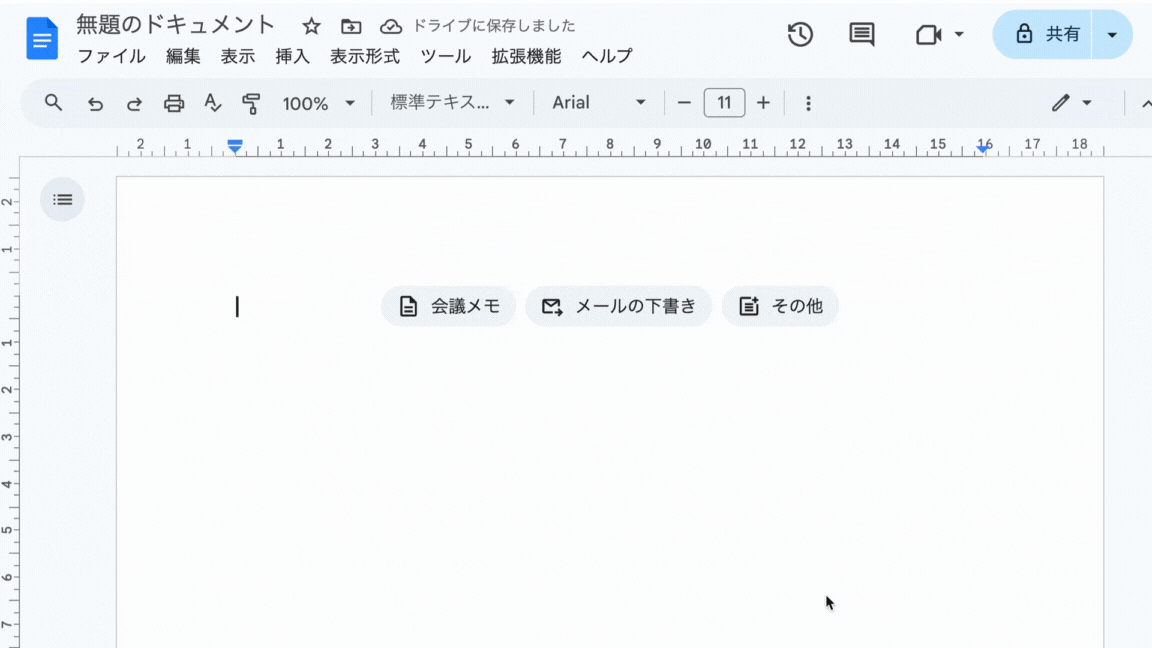Open the 編集 menu
This screenshot has height=648, width=1152.
coord(183,57)
